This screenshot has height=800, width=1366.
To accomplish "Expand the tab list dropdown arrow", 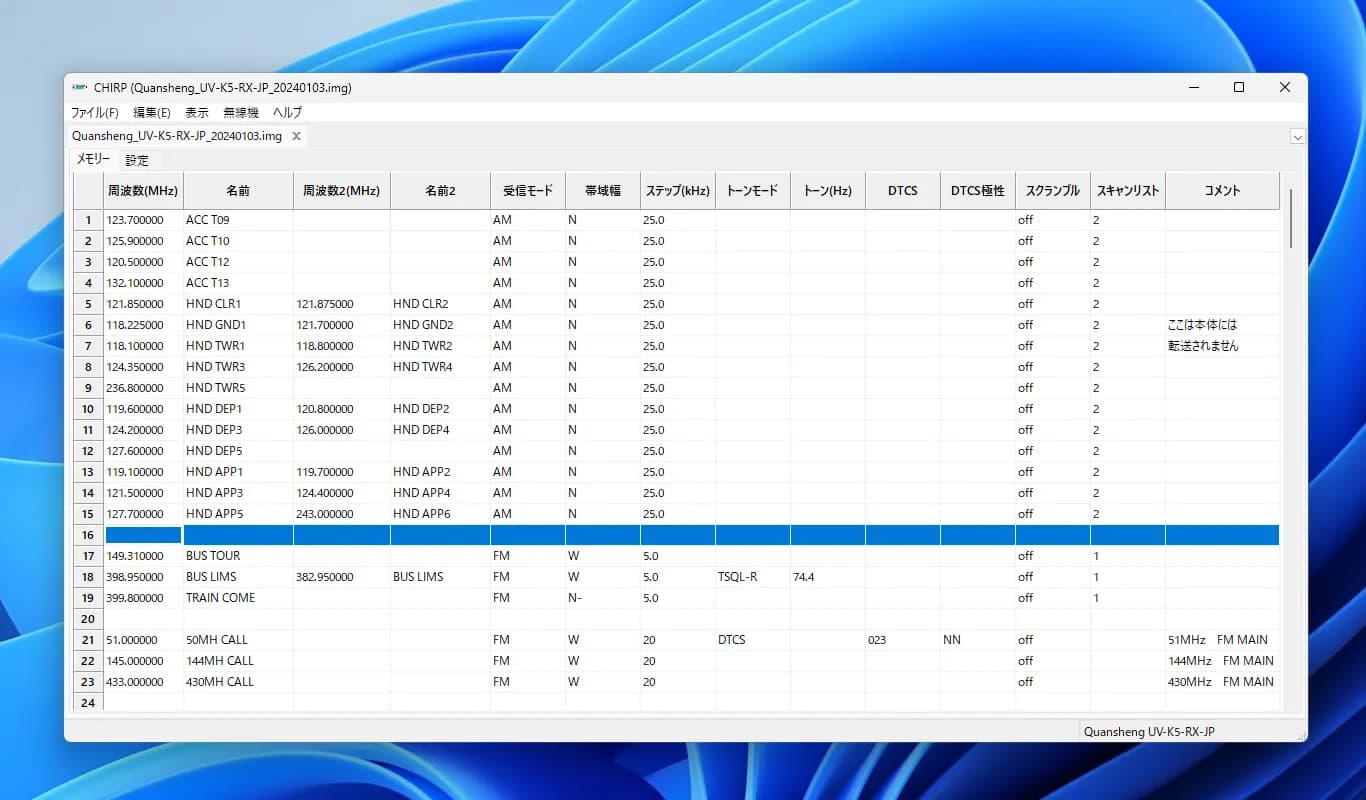I will pos(1297,137).
